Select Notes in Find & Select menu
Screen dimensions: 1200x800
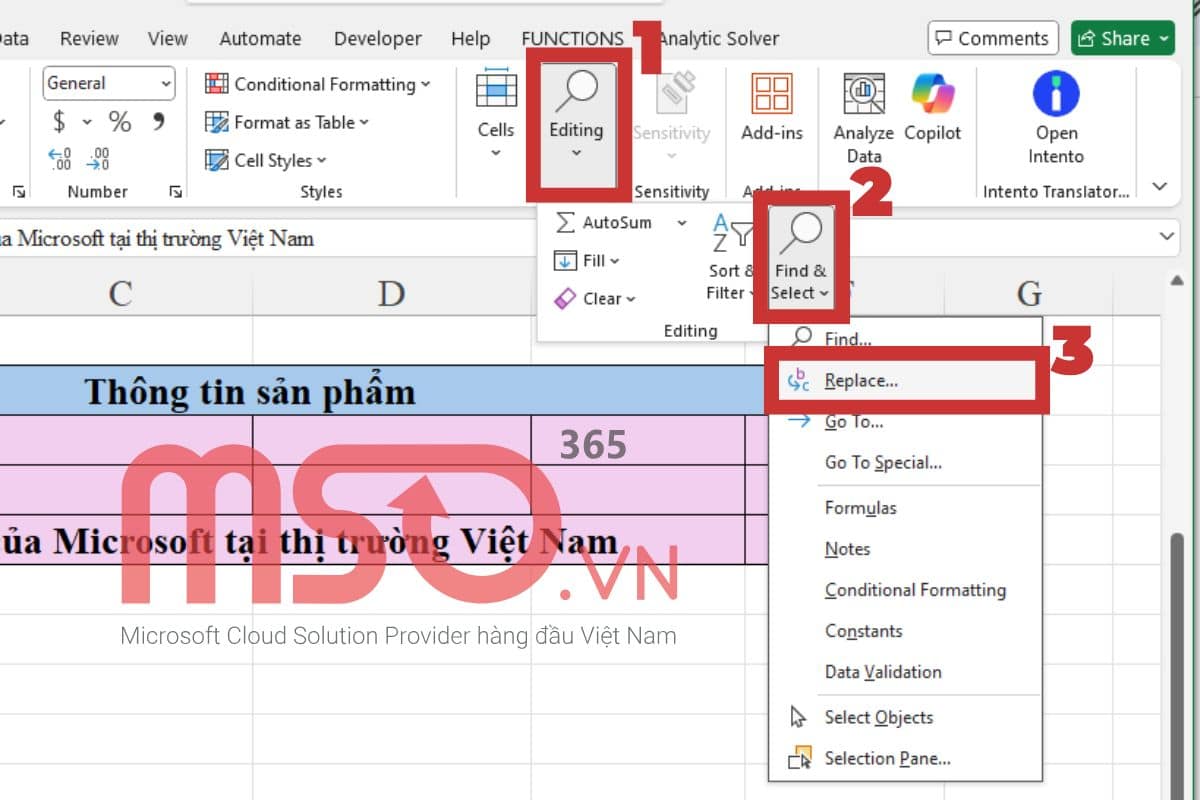click(907, 549)
